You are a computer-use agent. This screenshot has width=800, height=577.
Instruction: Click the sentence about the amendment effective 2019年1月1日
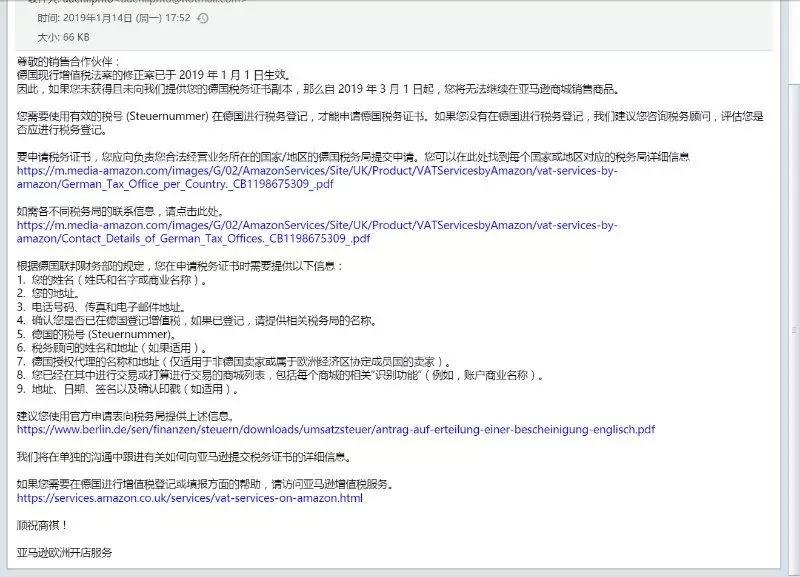(155, 76)
